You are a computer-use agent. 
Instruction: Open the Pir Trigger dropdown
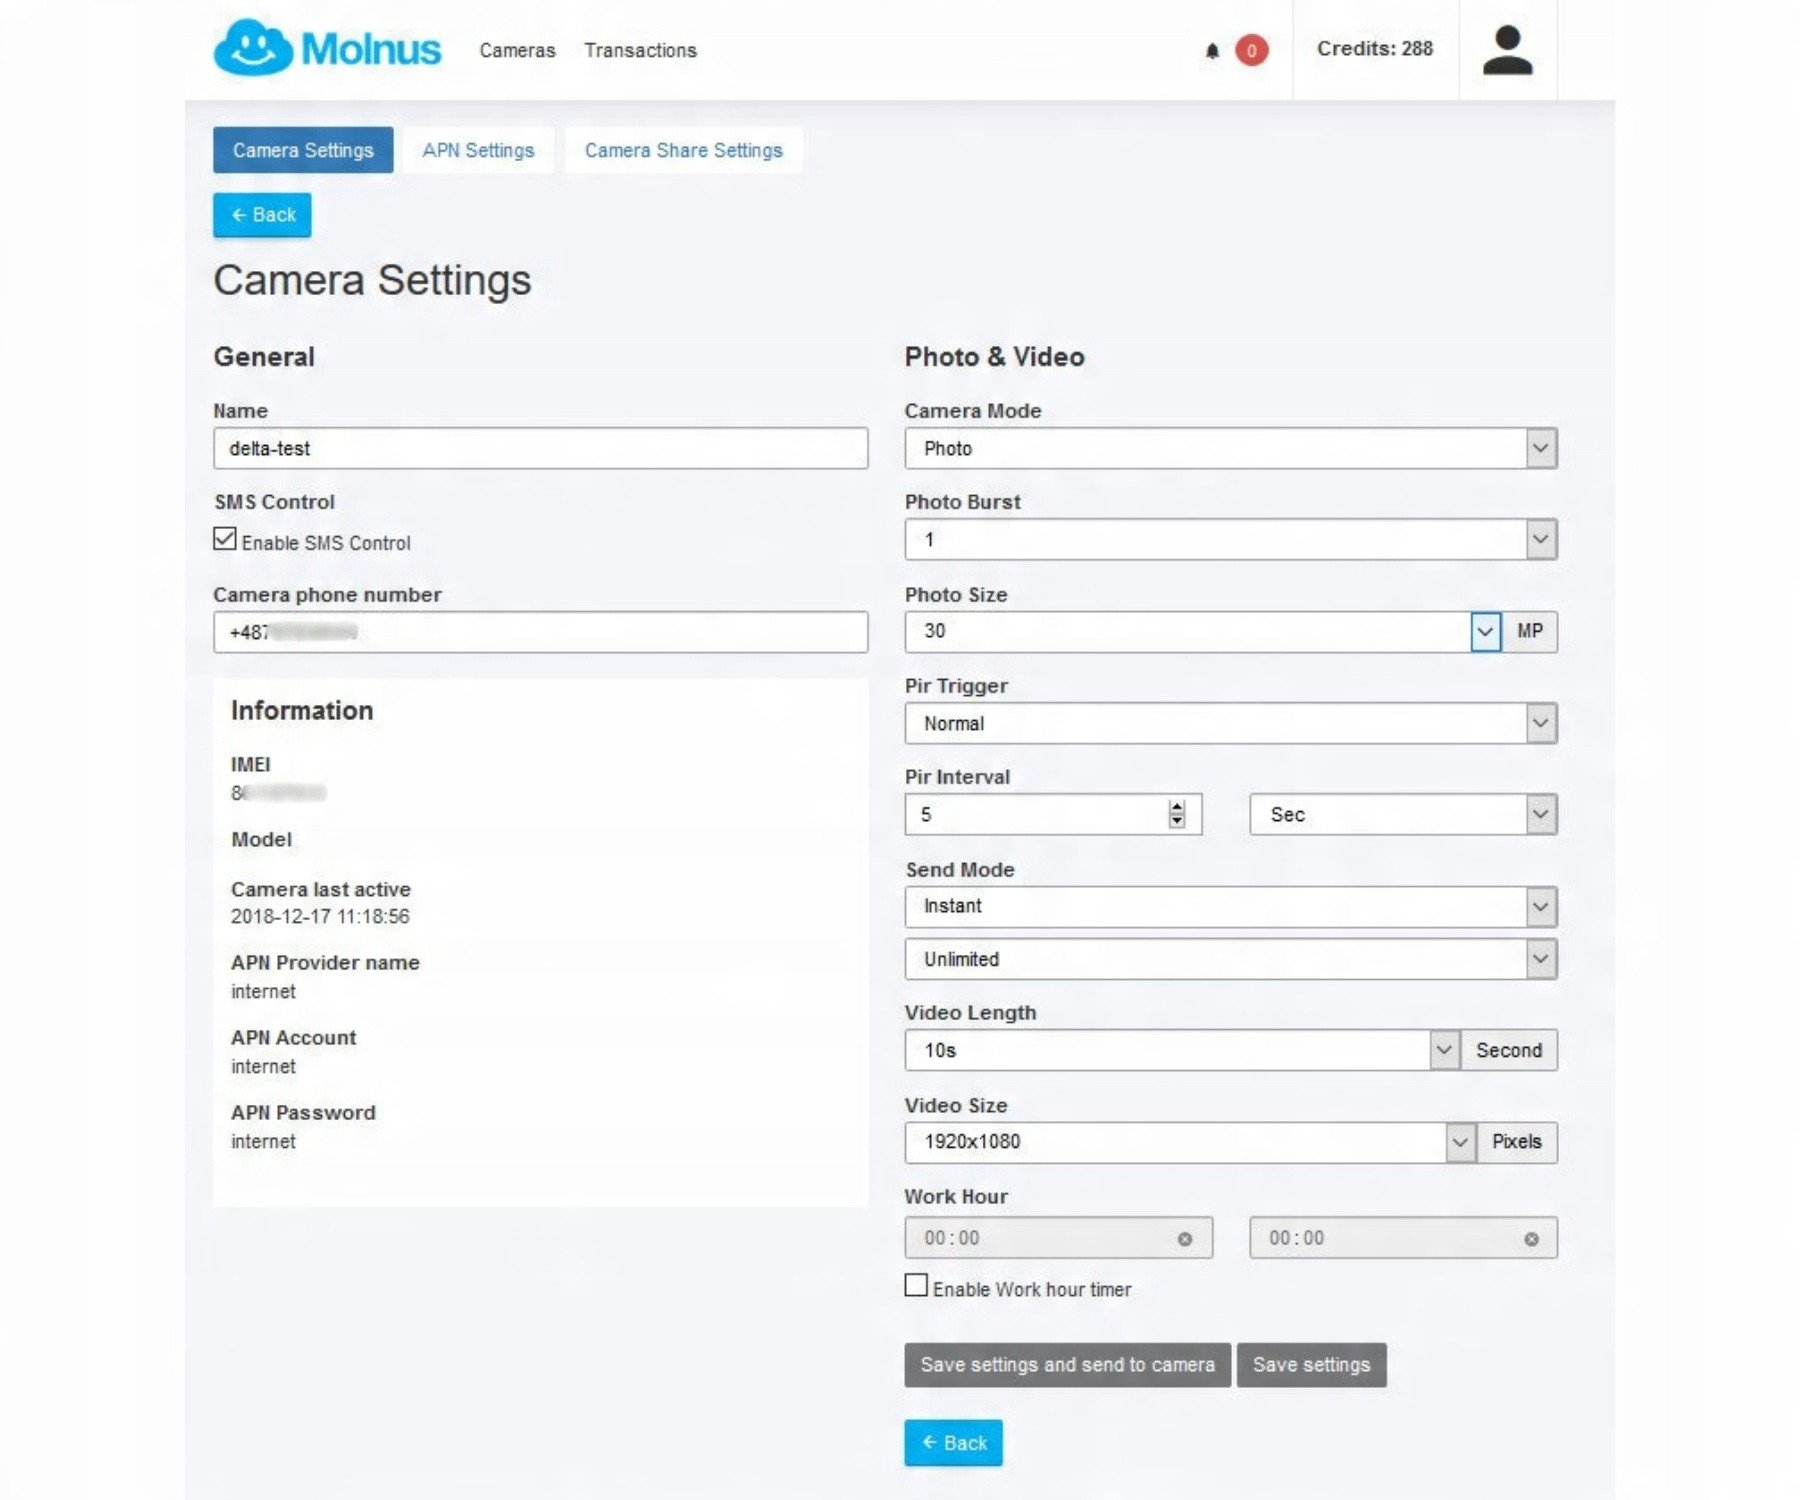click(x=1231, y=723)
